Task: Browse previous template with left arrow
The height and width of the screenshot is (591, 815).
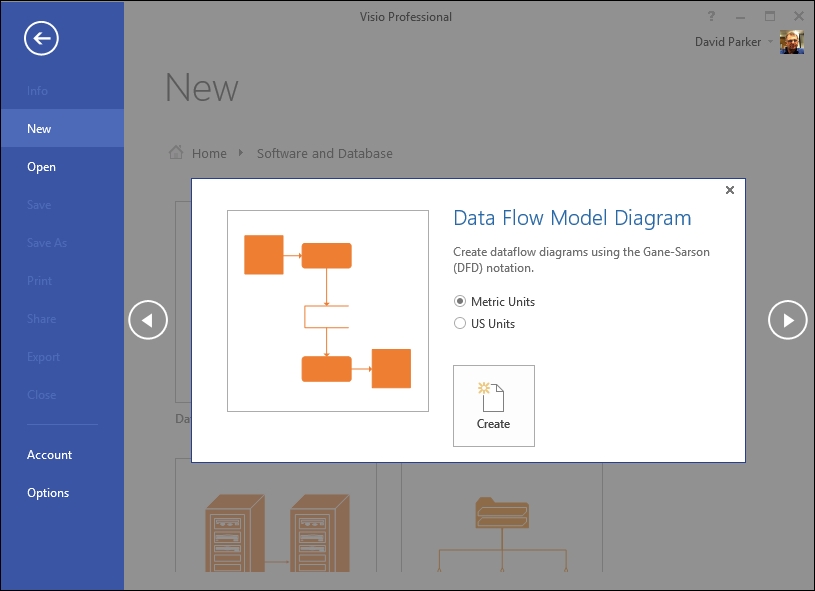Action: point(148,320)
